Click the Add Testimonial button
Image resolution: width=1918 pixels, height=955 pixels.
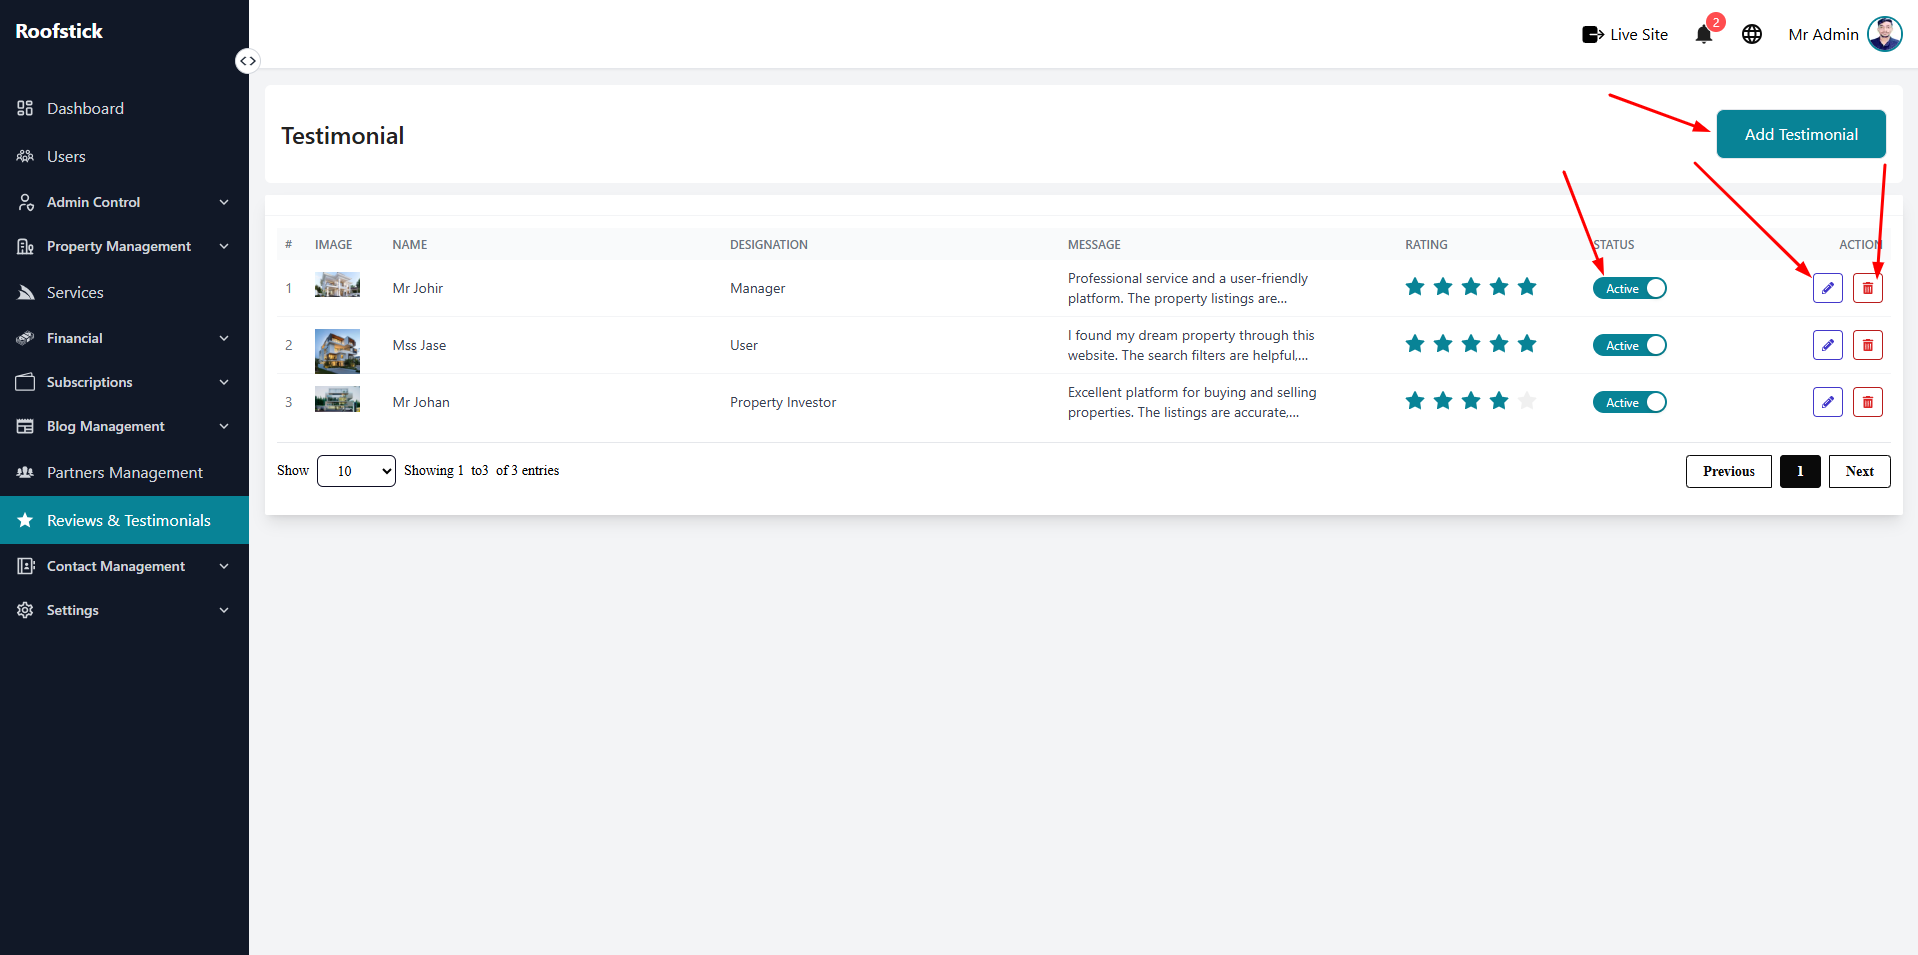1800,134
